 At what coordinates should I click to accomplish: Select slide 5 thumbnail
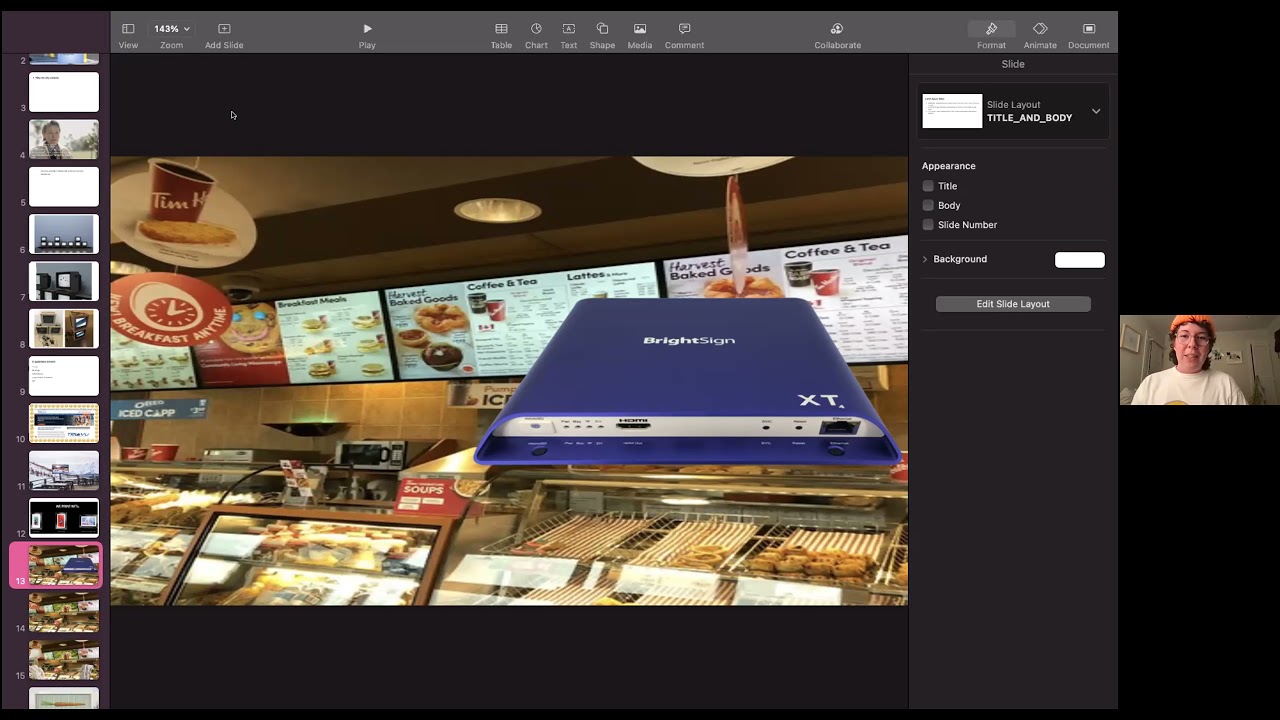click(x=64, y=187)
